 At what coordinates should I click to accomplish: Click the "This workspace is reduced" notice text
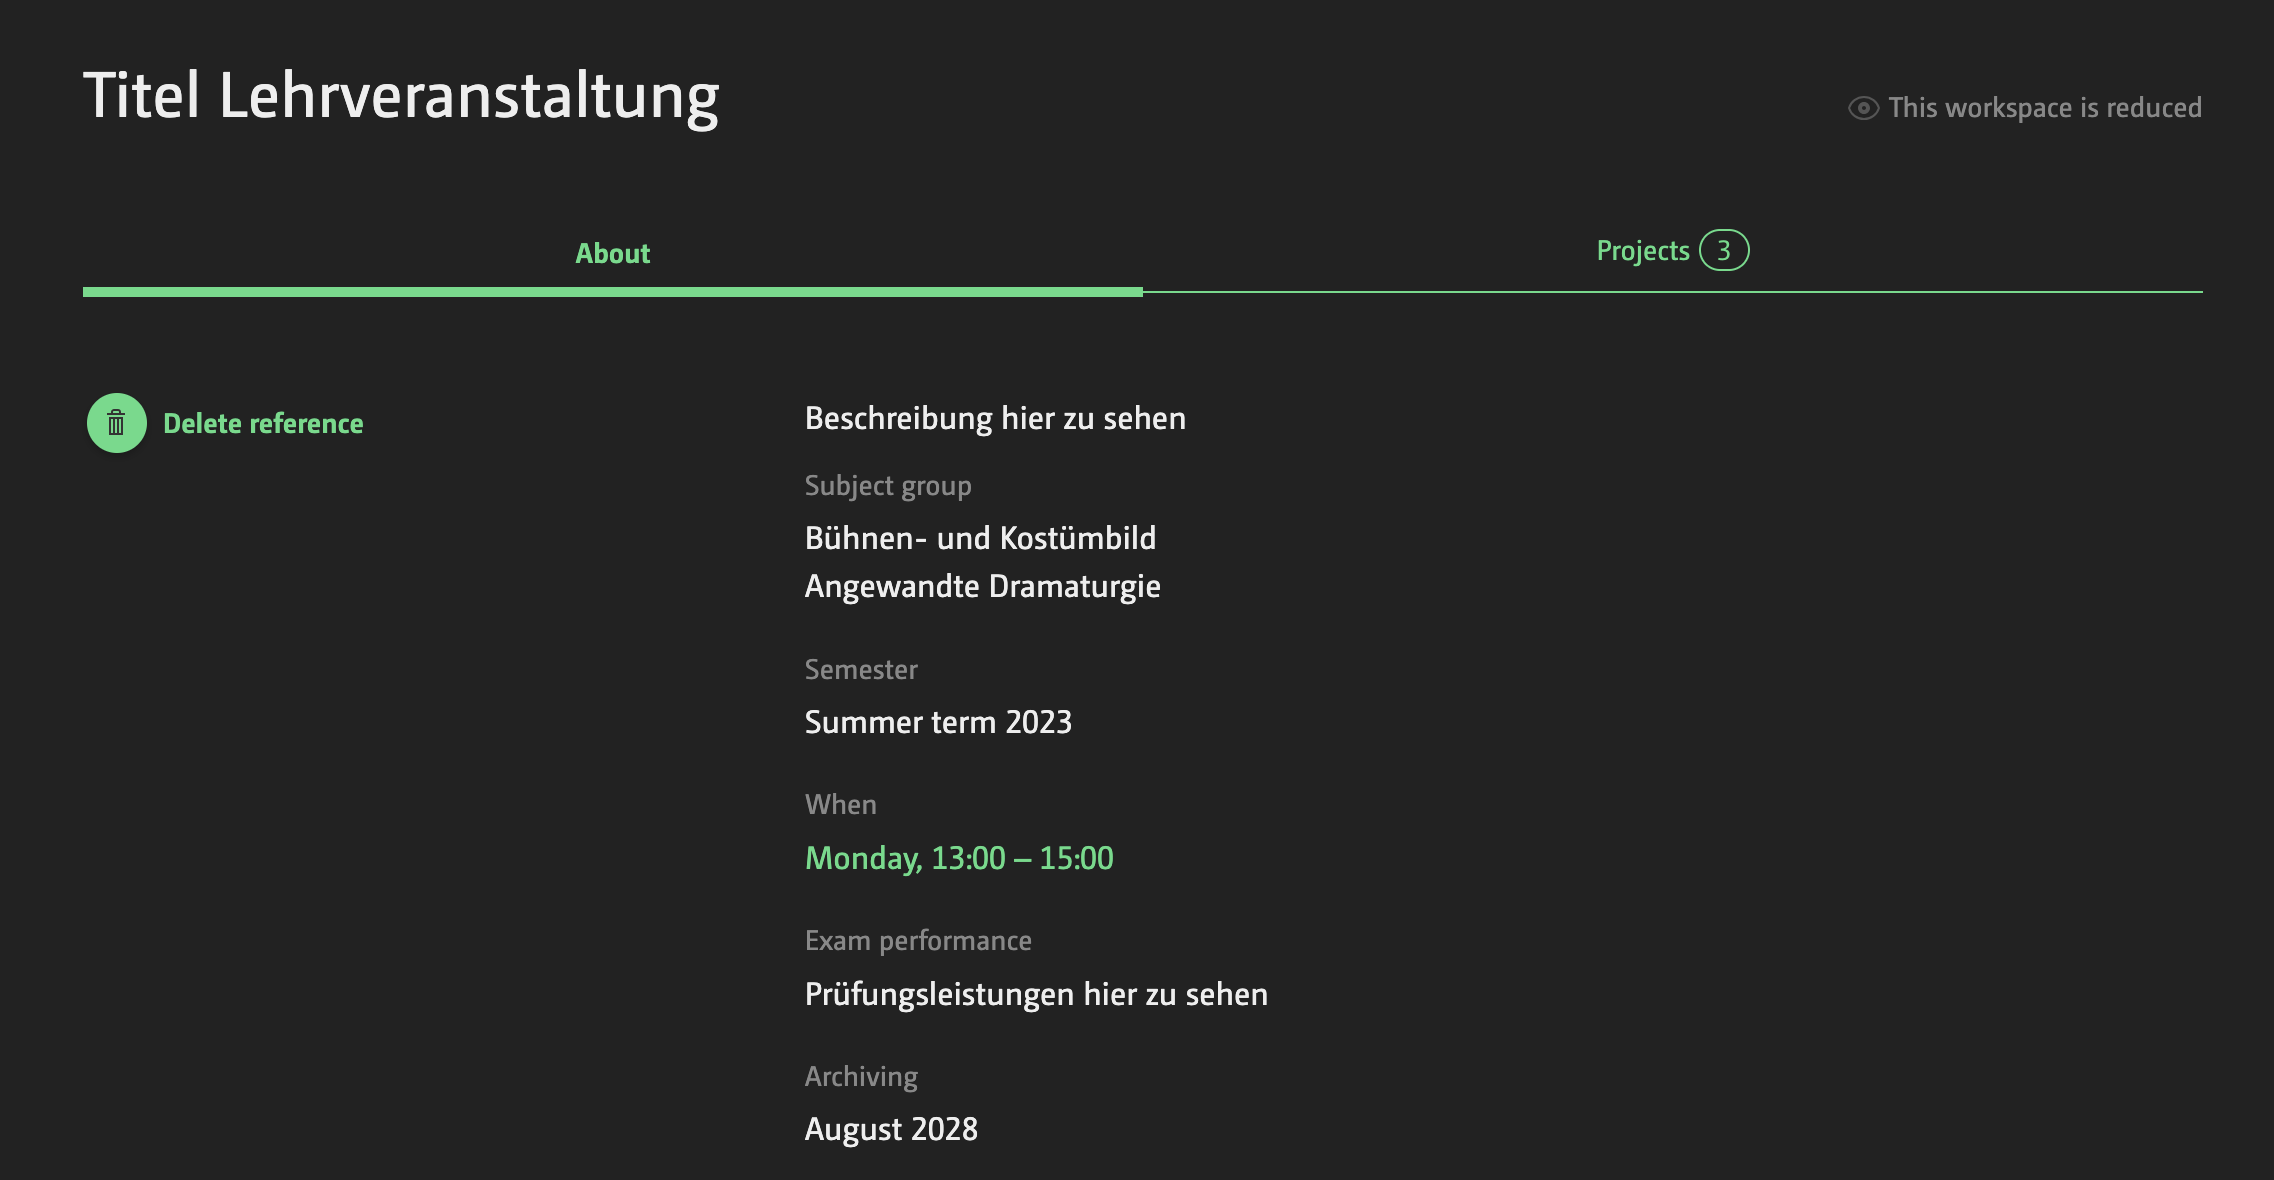2044,108
